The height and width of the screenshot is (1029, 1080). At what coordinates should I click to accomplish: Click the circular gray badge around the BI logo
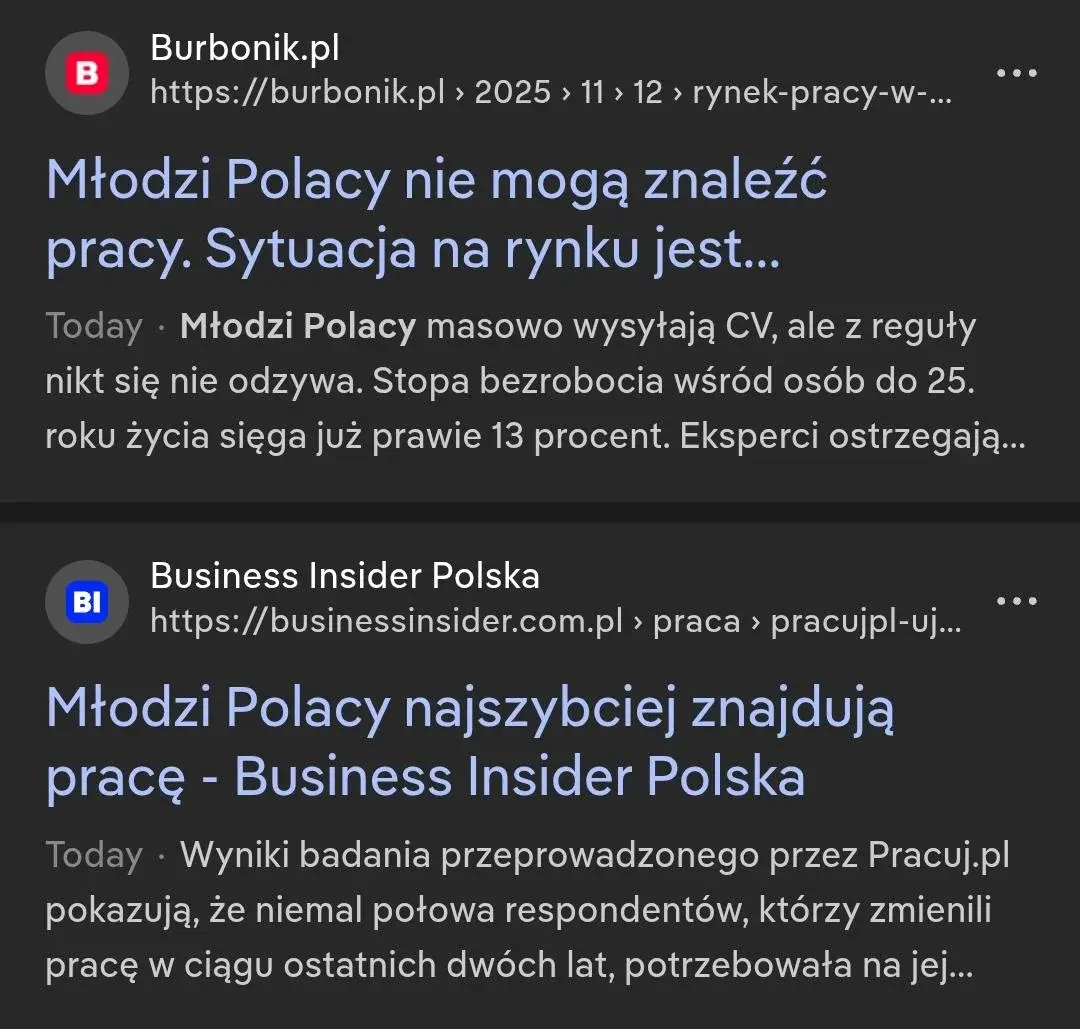pos(86,601)
